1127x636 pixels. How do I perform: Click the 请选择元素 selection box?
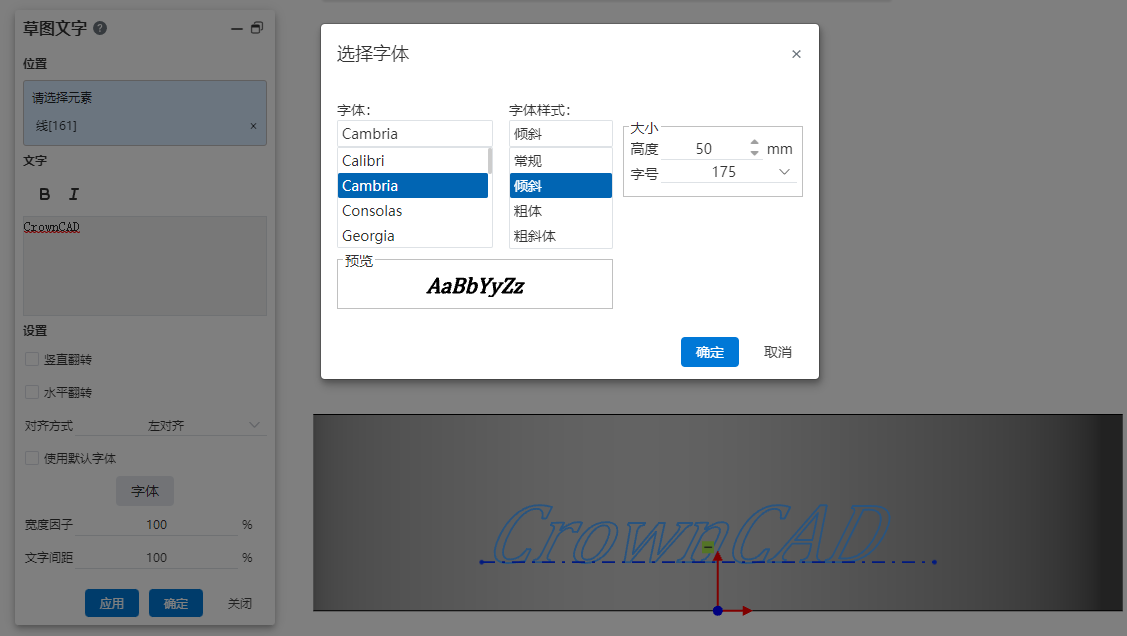tap(144, 113)
